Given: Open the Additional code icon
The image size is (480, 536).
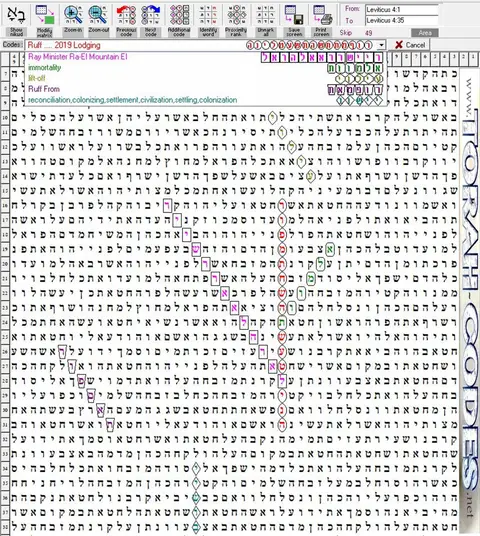Looking at the screenshot, I should tap(179, 15).
